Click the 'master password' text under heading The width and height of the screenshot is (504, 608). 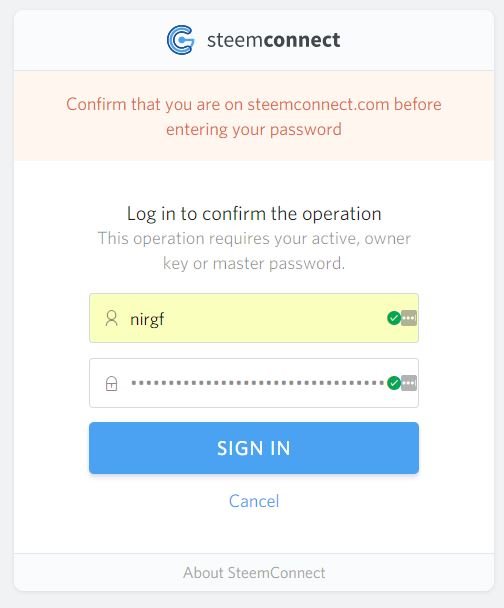click(x=278, y=264)
